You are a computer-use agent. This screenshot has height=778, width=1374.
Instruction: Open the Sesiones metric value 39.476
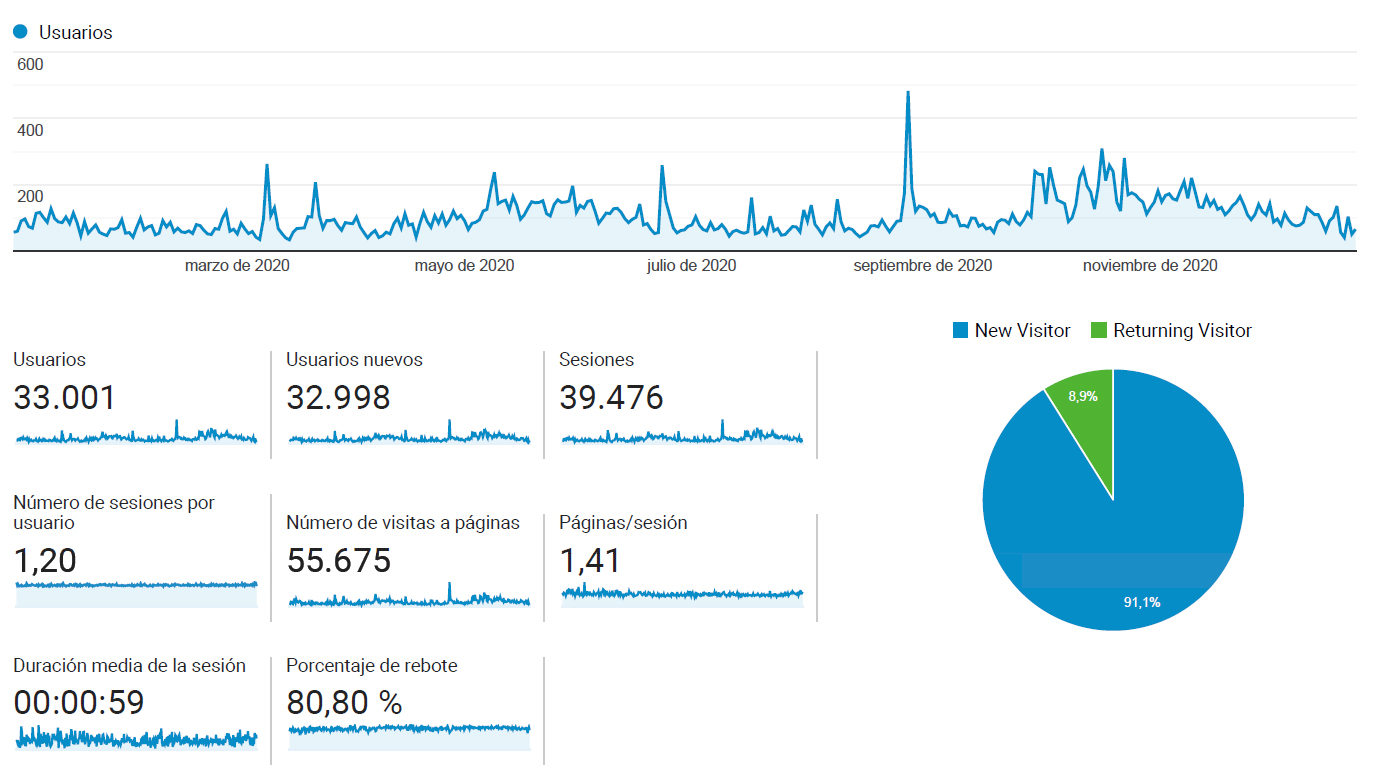point(611,398)
